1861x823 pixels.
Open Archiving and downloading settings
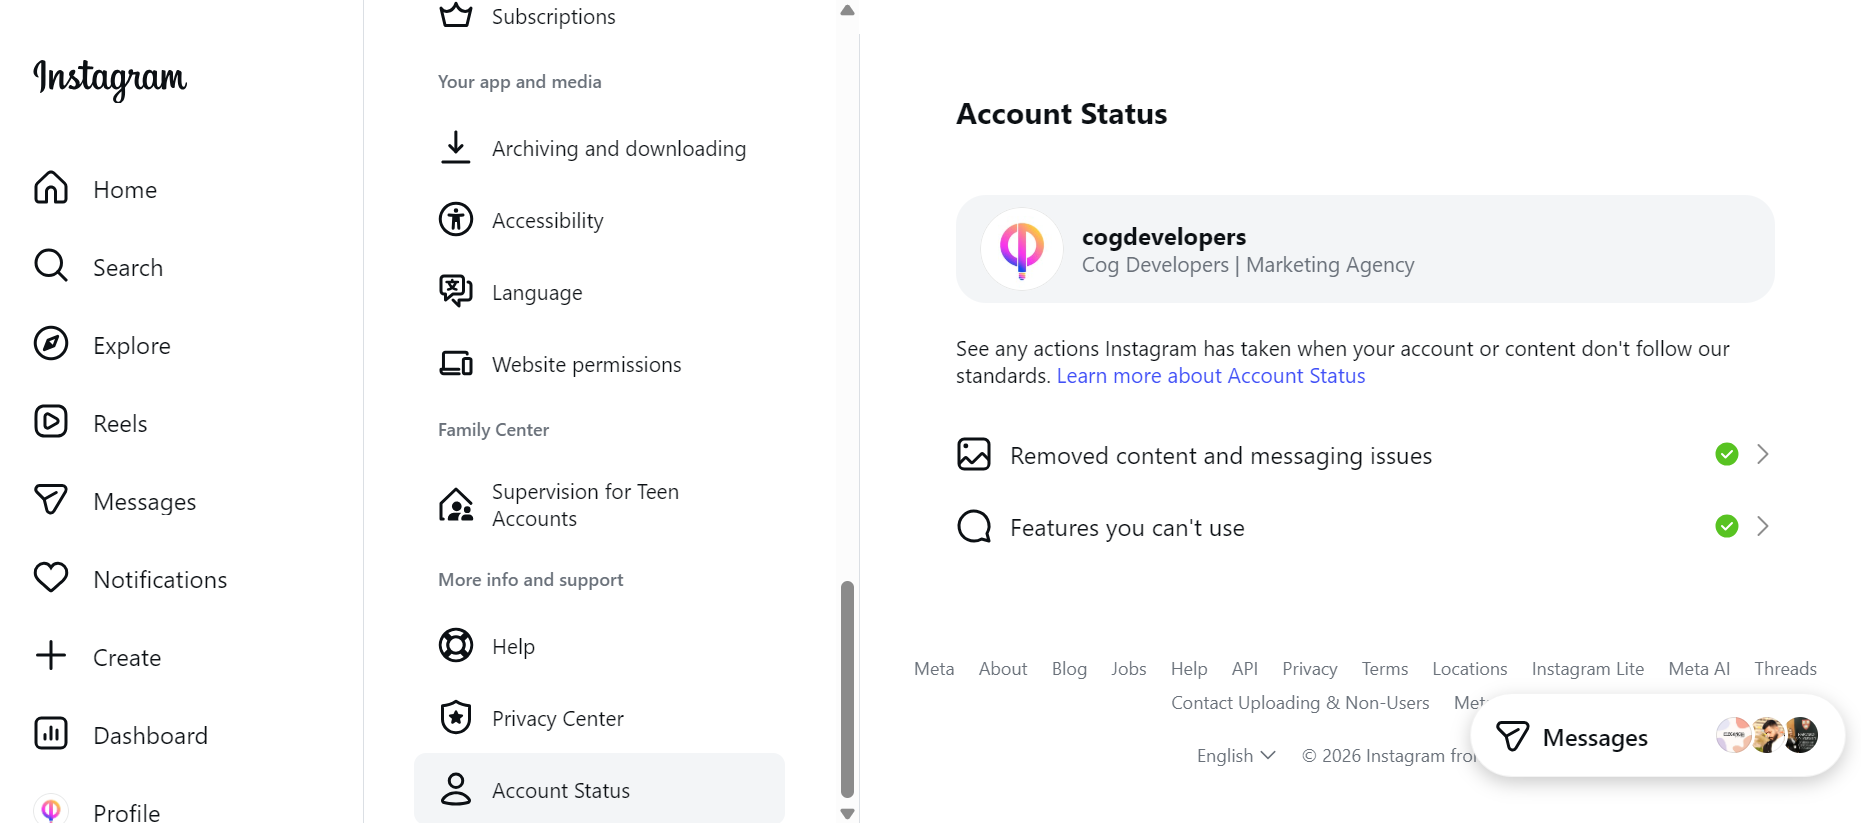pyautogui.click(x=618, y=147)
